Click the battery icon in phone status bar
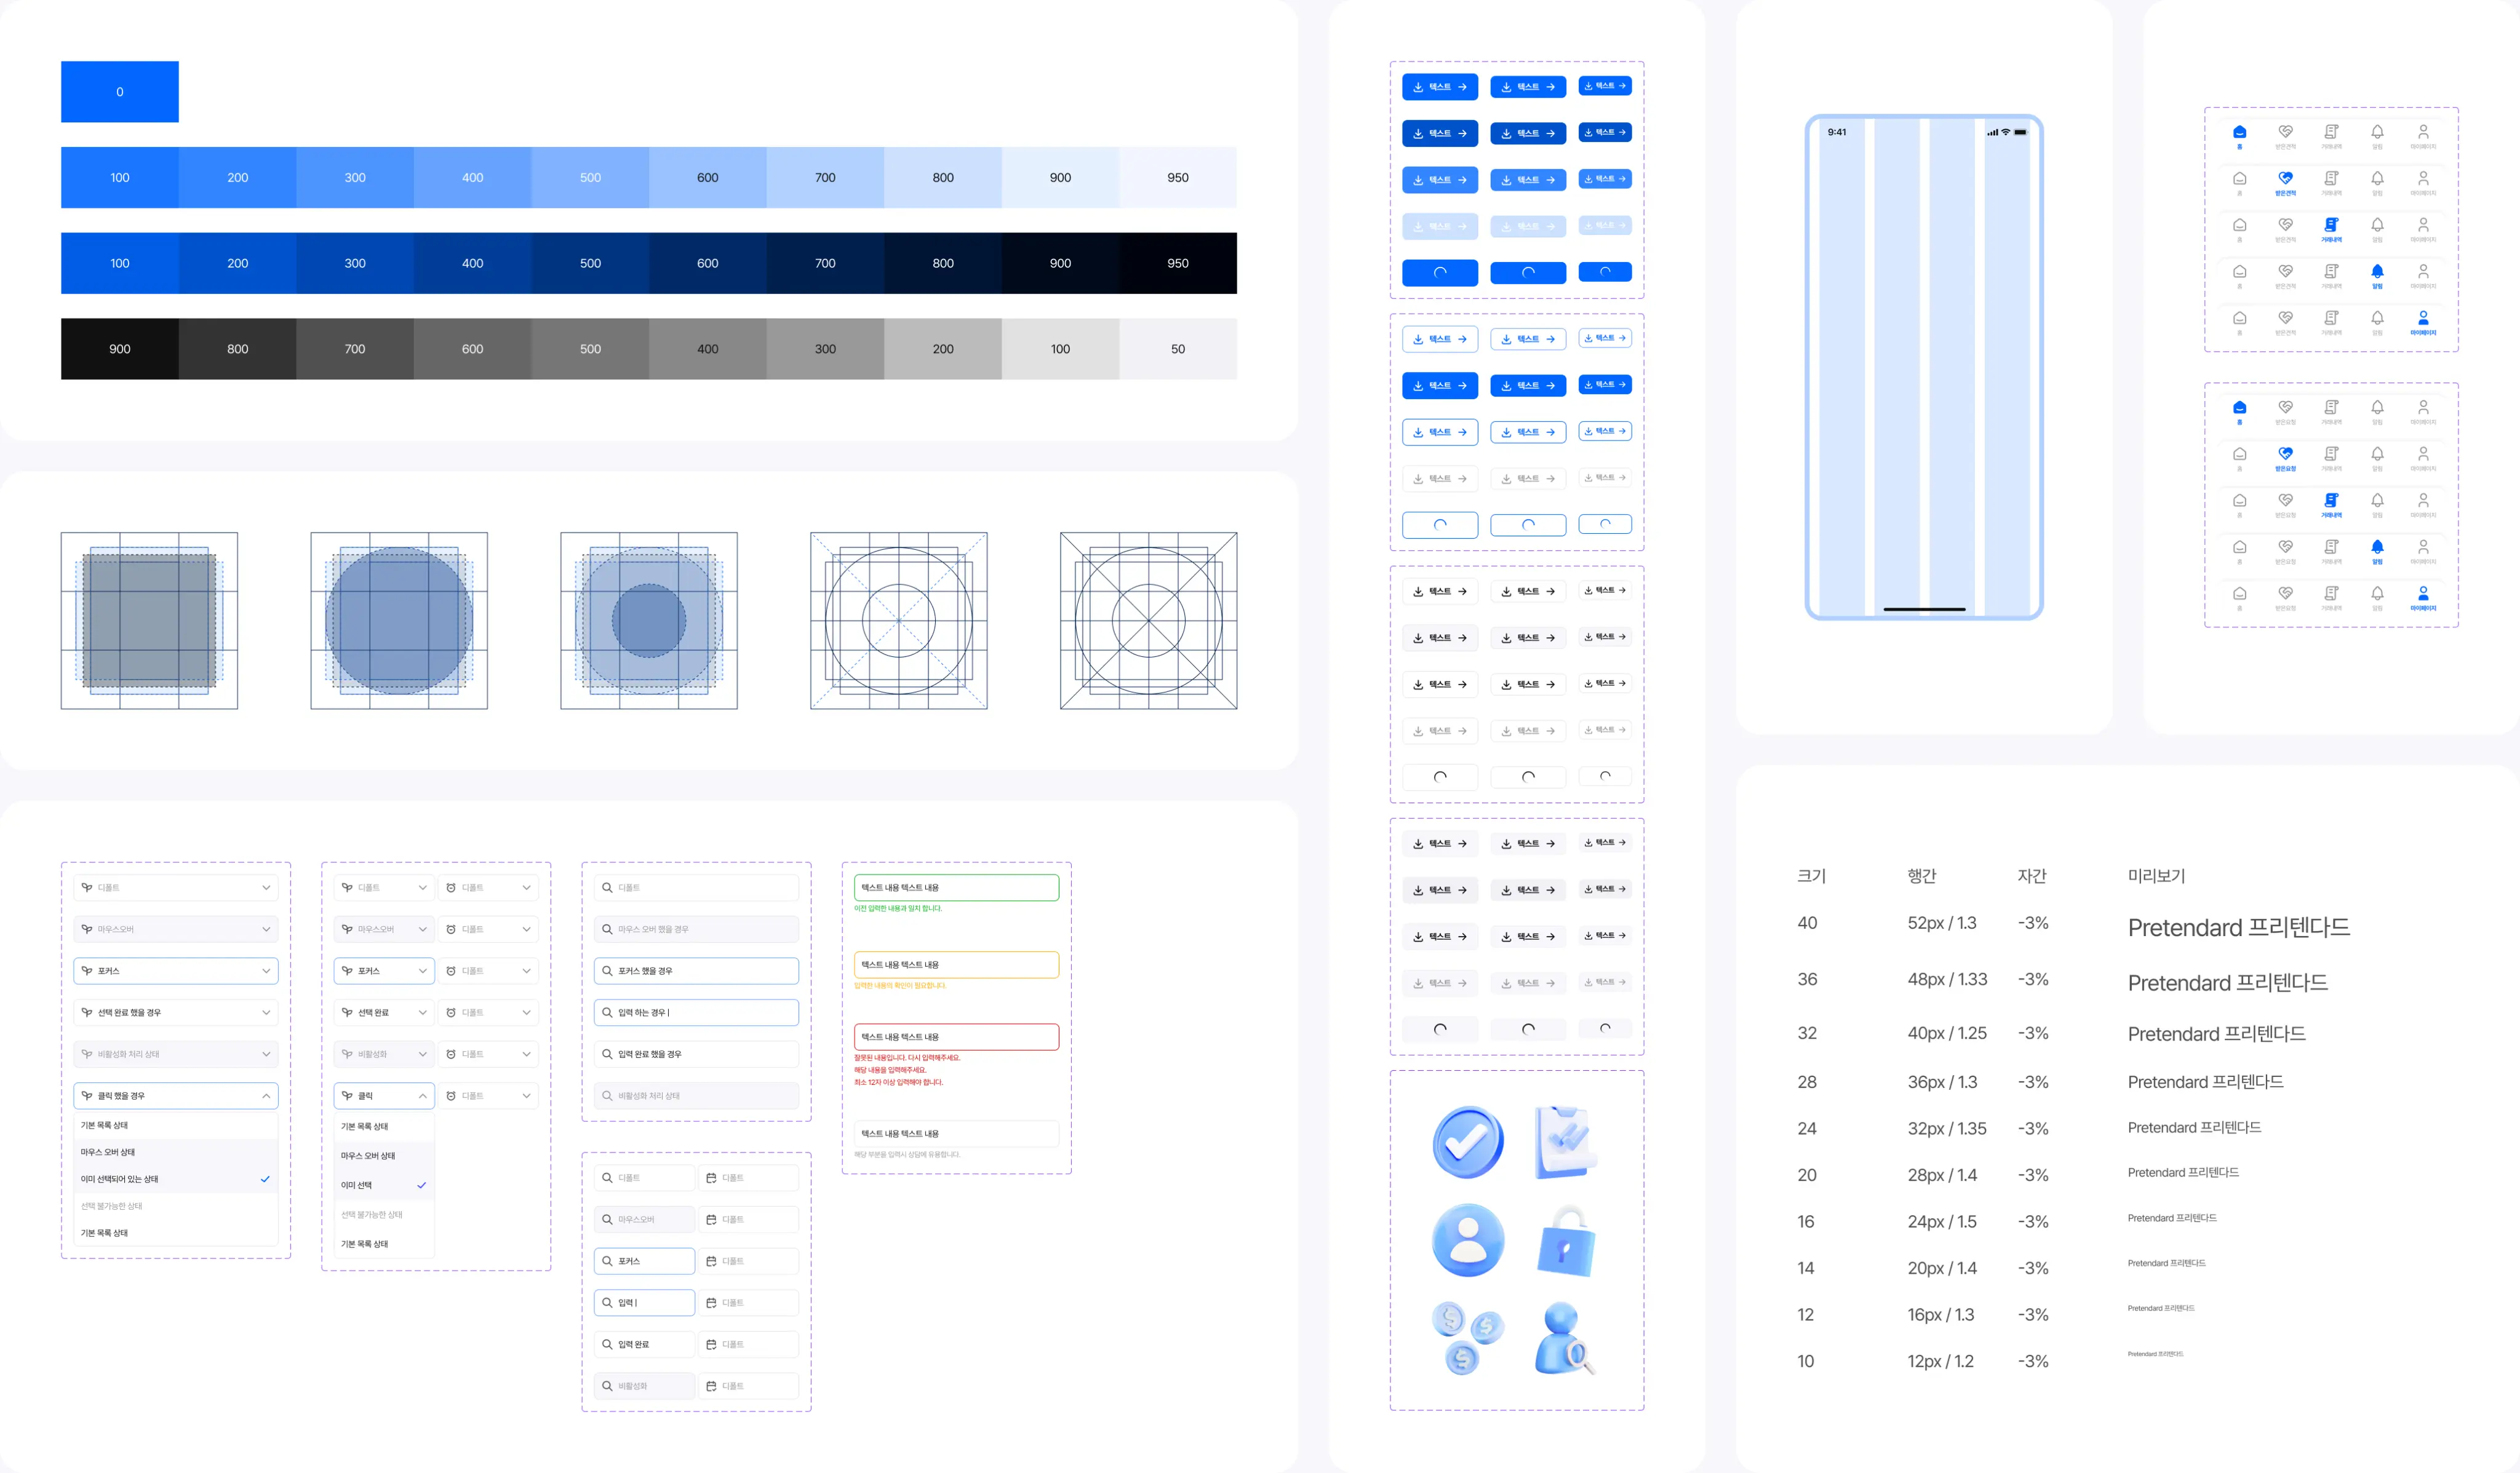Image resolution: width=2520 pixels, height=1473 pixels. click(x=2020, y=132)
